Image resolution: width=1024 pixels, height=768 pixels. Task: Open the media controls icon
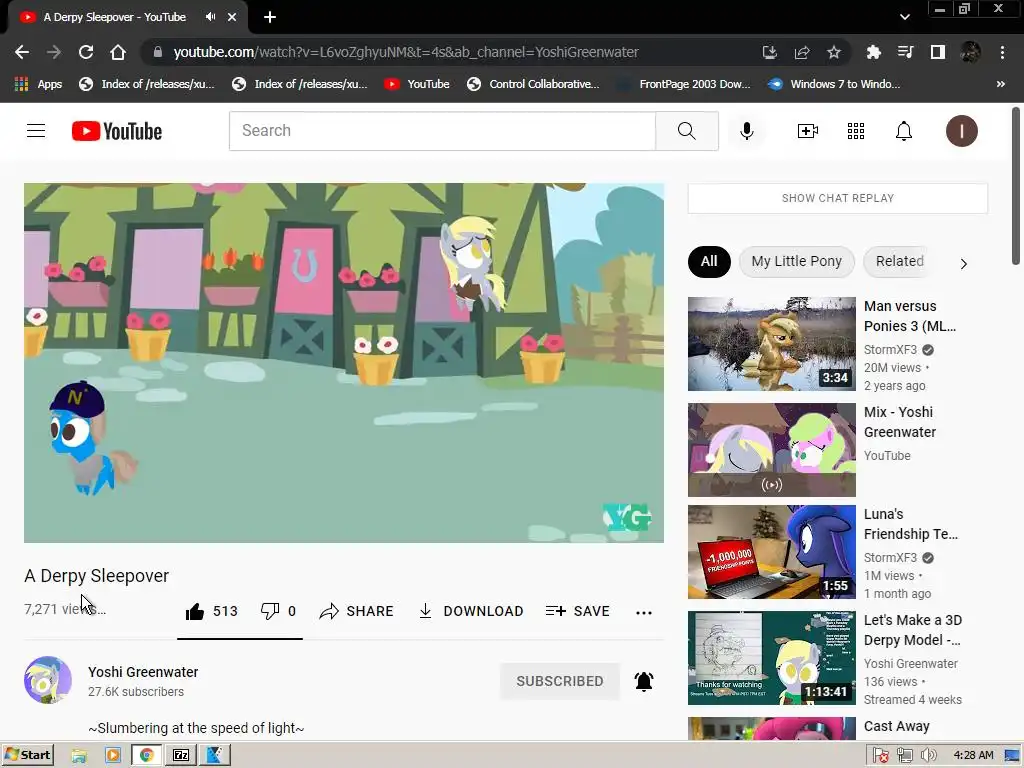905,52
